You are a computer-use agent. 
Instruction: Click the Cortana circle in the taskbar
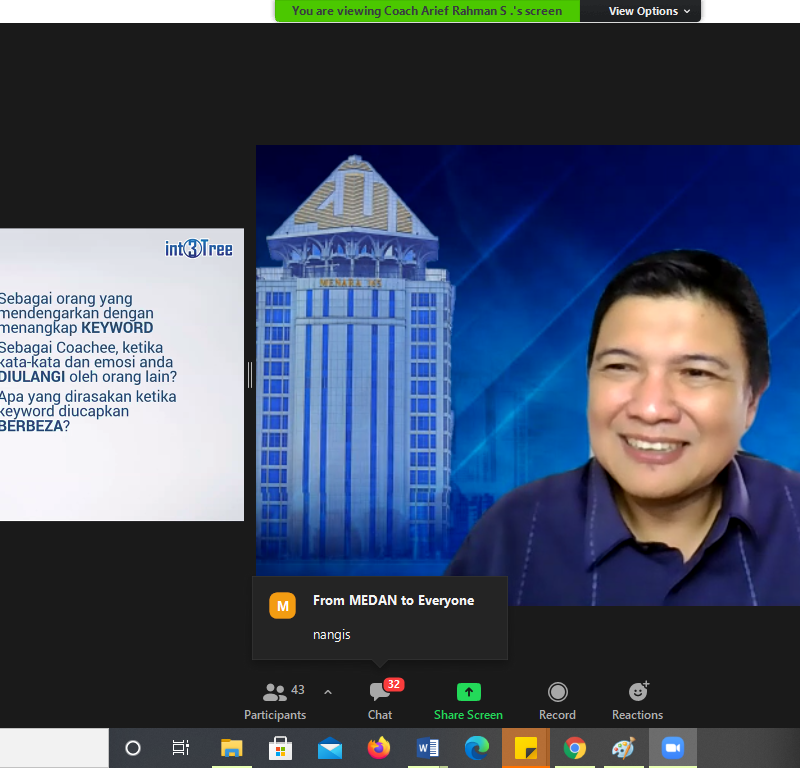133,748
